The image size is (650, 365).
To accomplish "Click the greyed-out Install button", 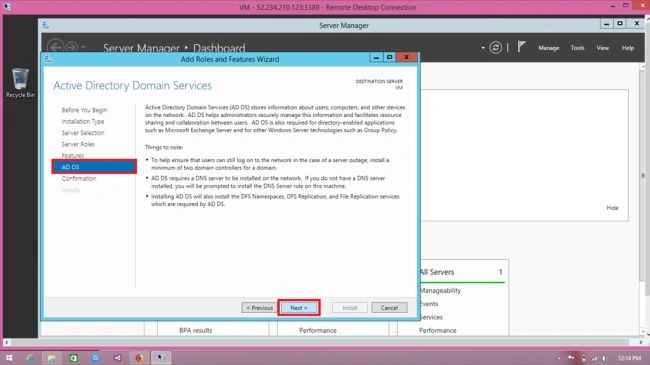I will (x=349, y=308).
